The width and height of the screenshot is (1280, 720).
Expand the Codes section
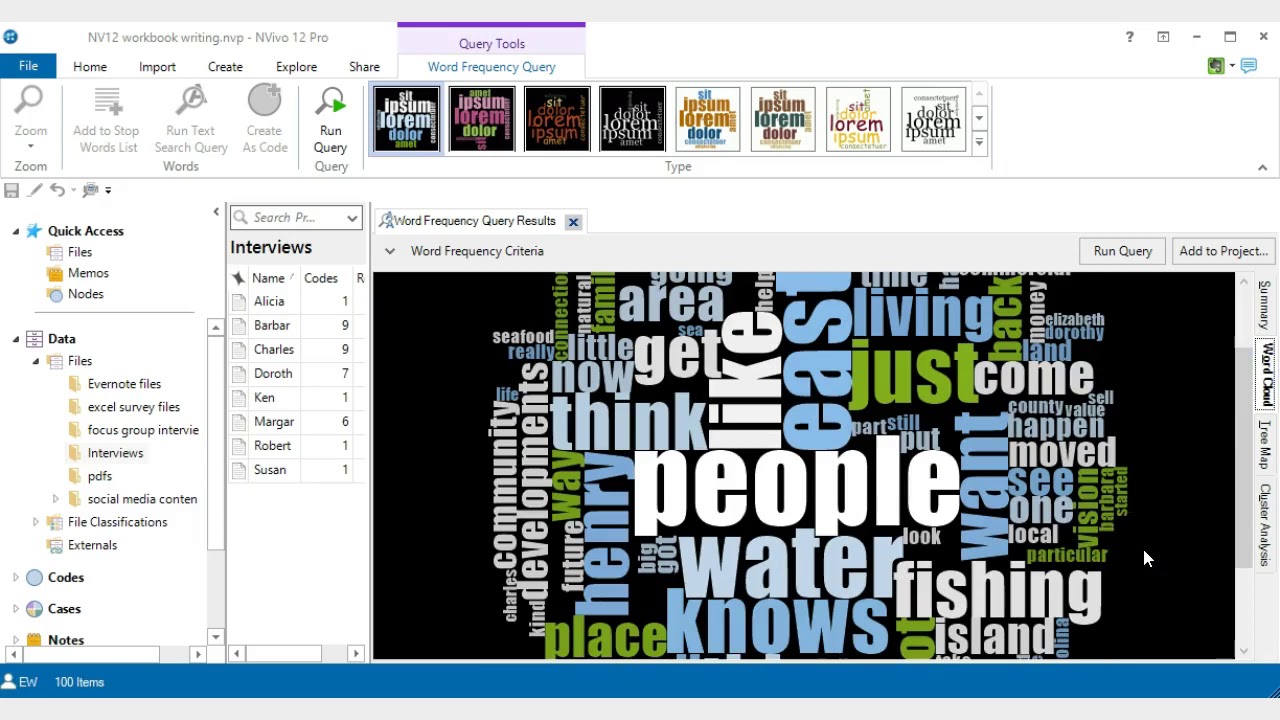[15, 577]
